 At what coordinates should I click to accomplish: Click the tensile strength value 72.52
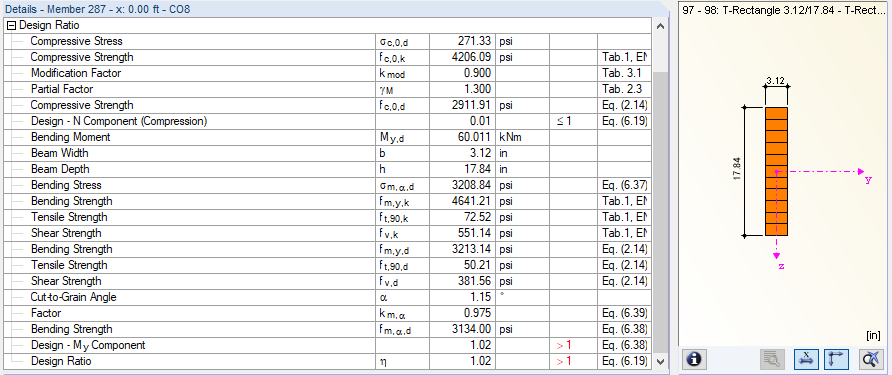point(463,217)
